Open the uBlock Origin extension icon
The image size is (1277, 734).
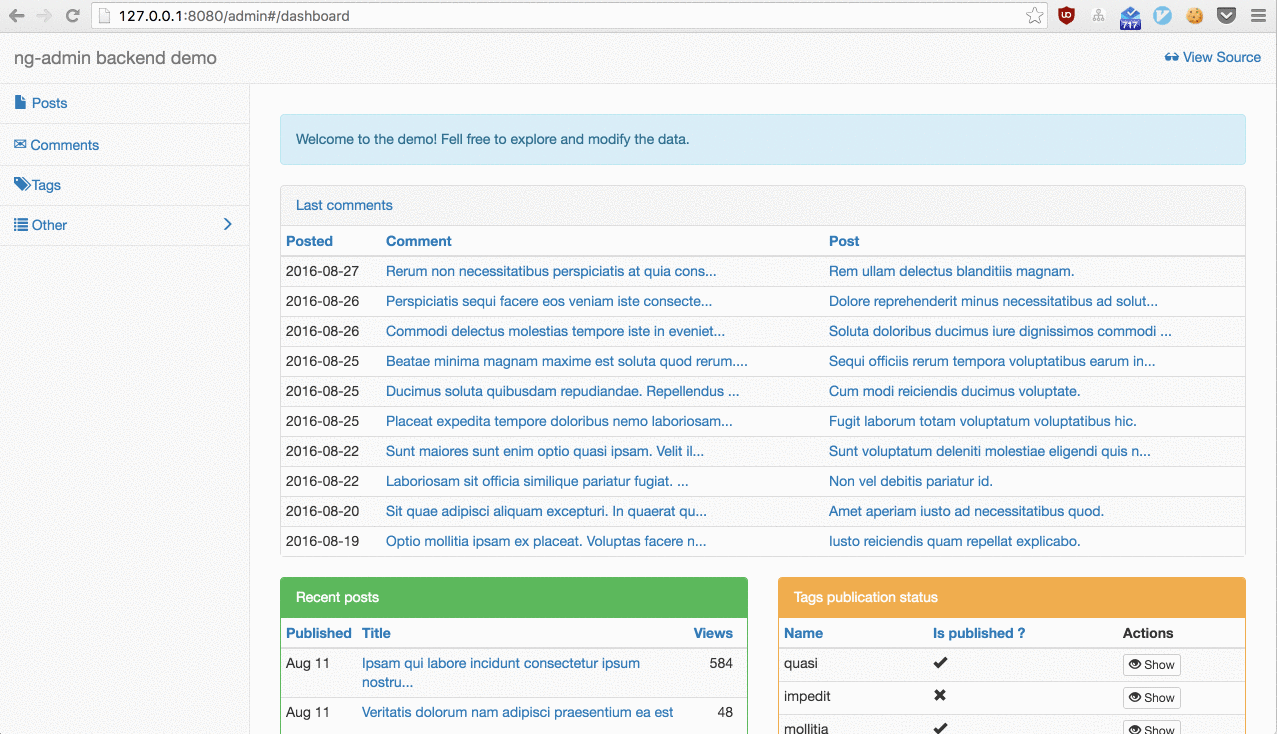[x=1066, y=16]
